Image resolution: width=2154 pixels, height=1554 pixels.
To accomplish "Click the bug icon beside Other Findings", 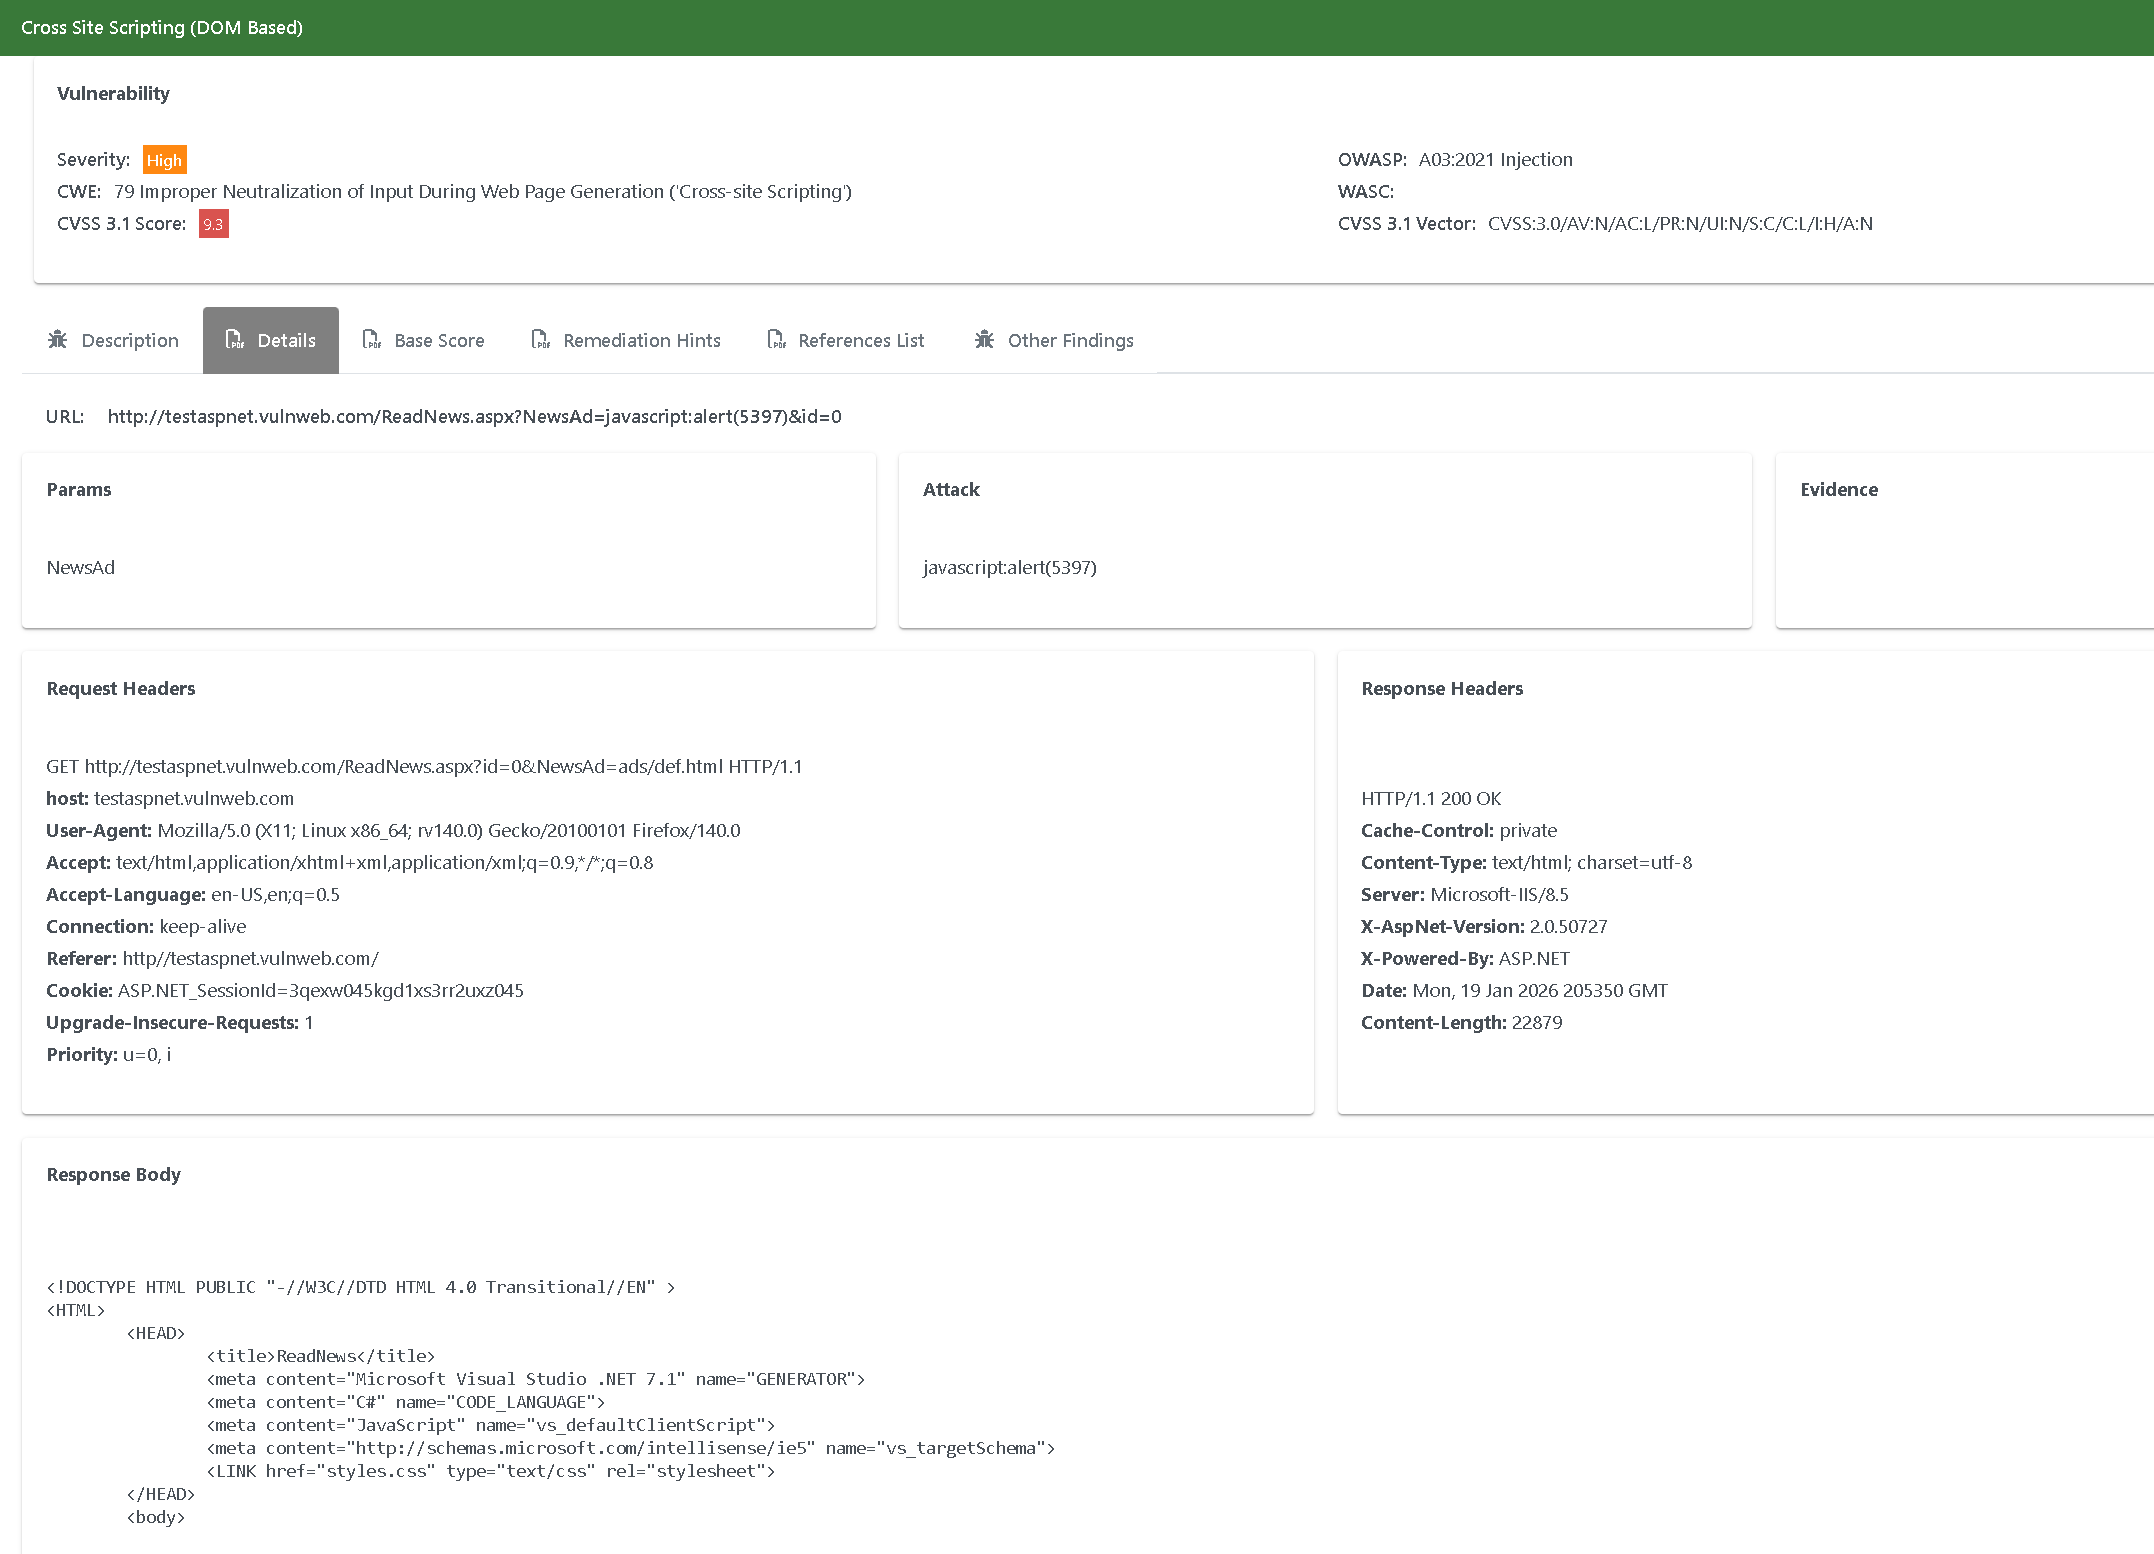I will [985, 340].
